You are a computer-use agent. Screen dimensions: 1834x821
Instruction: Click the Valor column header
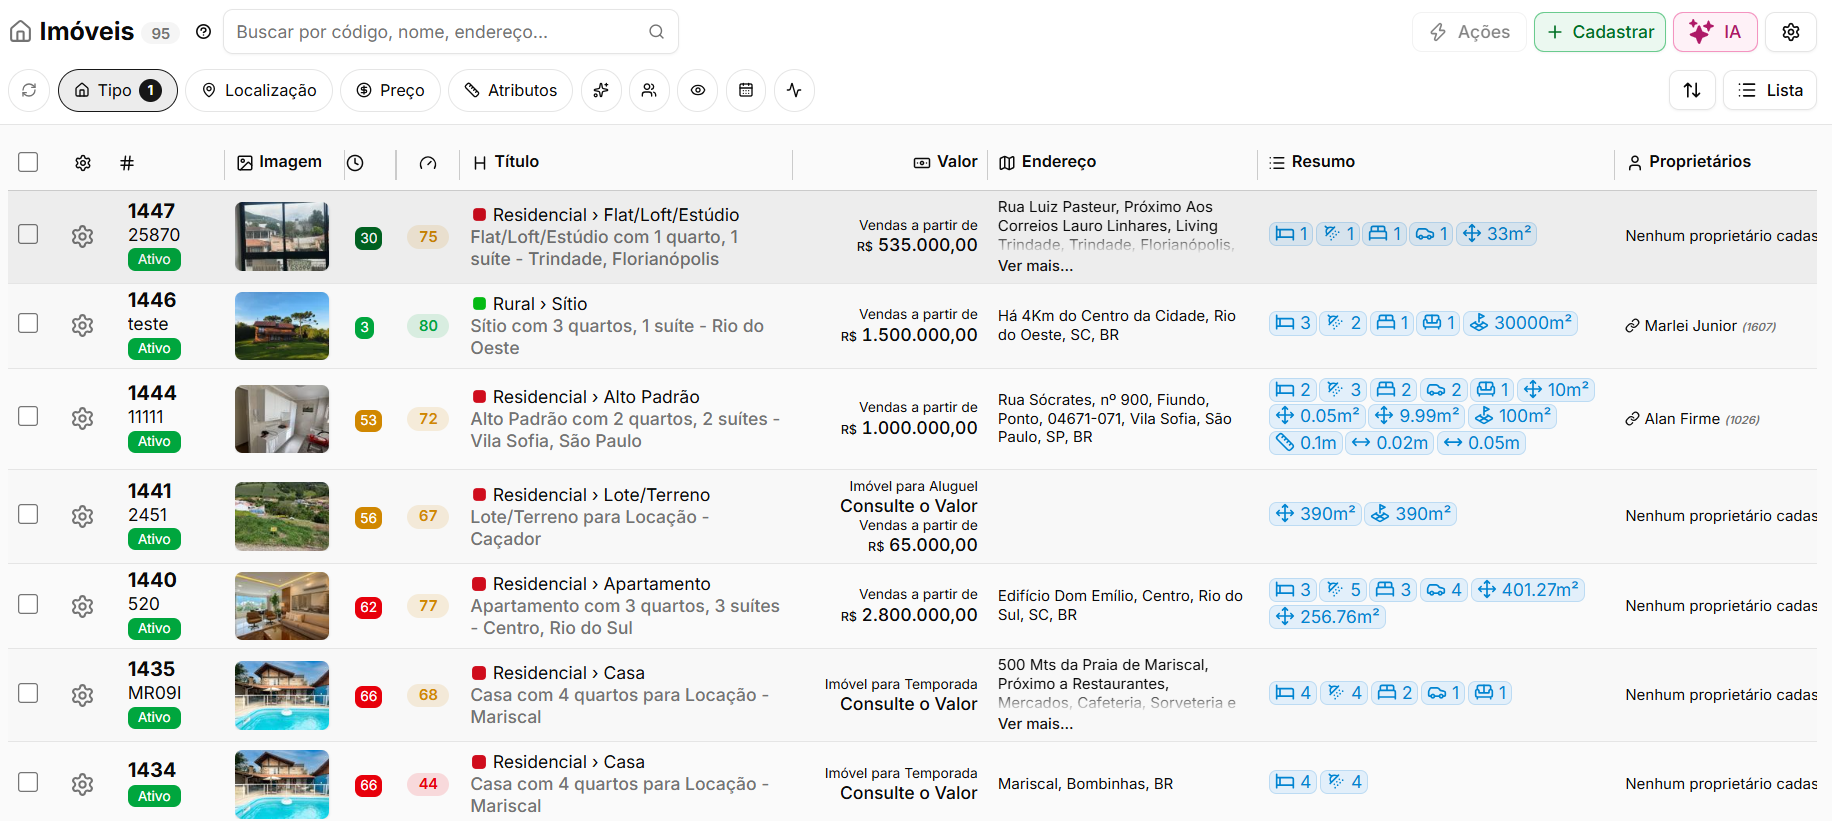pos(946,162)
